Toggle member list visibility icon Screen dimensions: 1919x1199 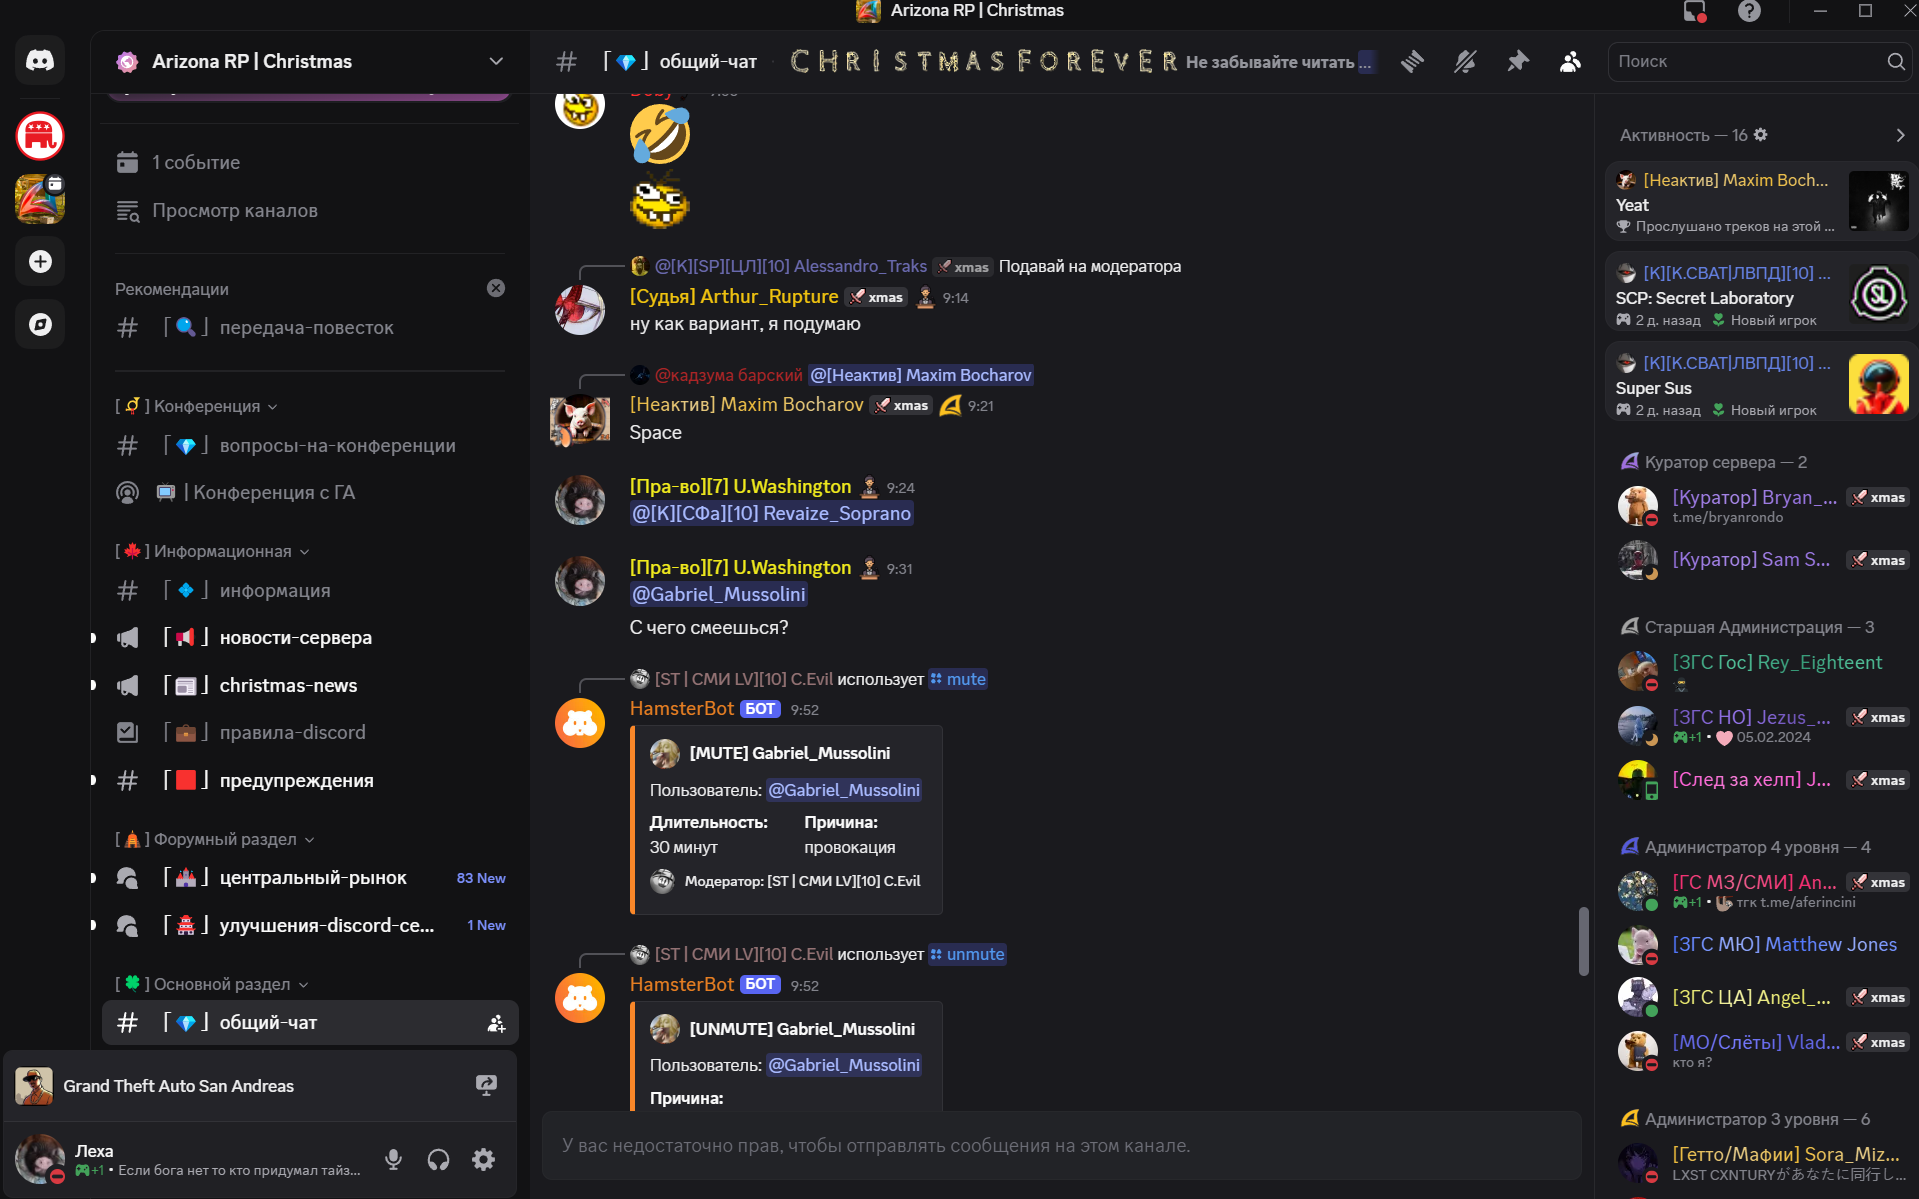pyautogui.click(x=1571, y=62)
